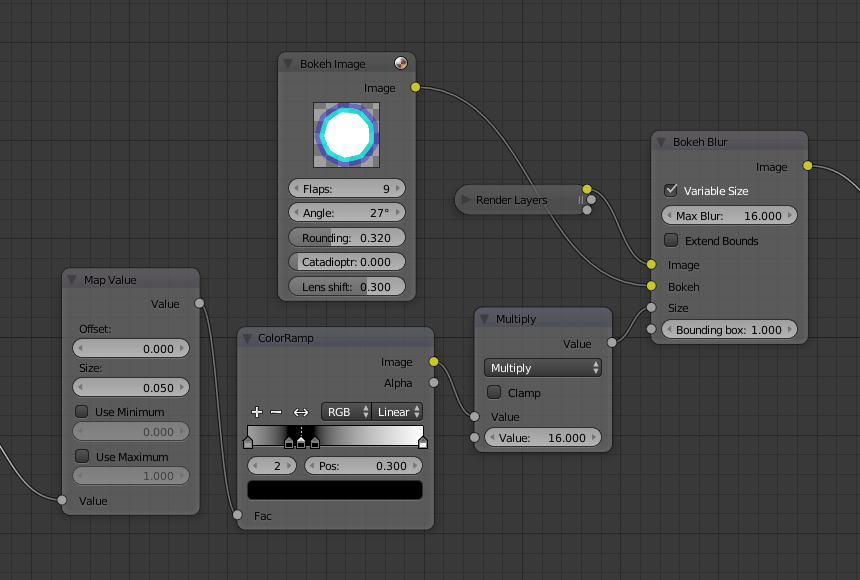The image size is (860, 580).
Task: Click the ColorRamp Fac input socket
Action: (x=237, y=515)
